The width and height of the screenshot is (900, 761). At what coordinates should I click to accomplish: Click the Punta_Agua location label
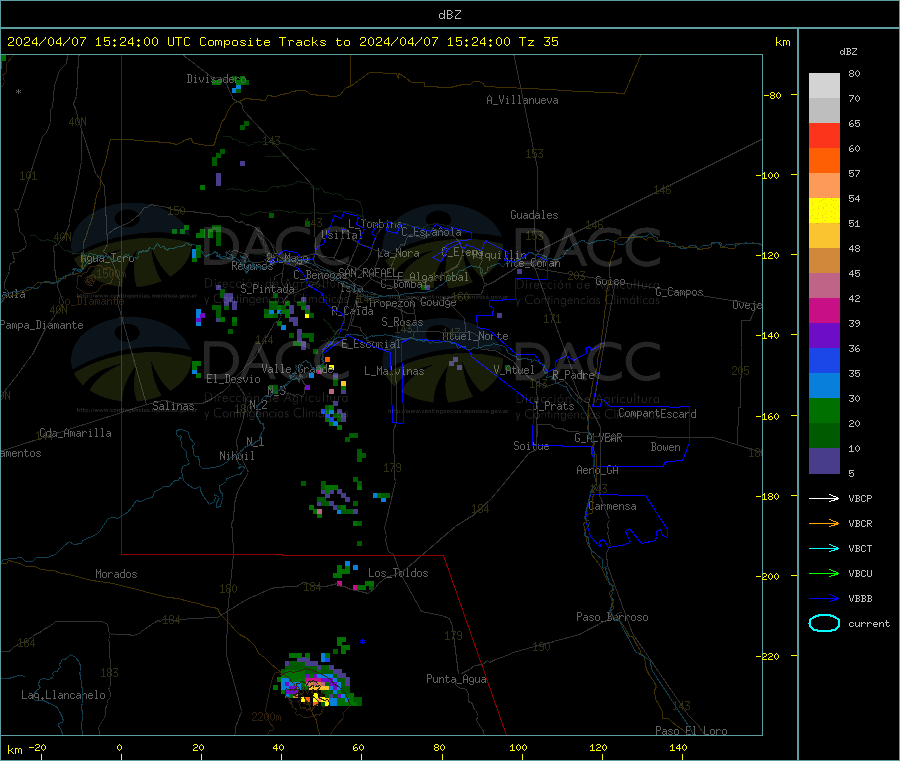(456, 679)
